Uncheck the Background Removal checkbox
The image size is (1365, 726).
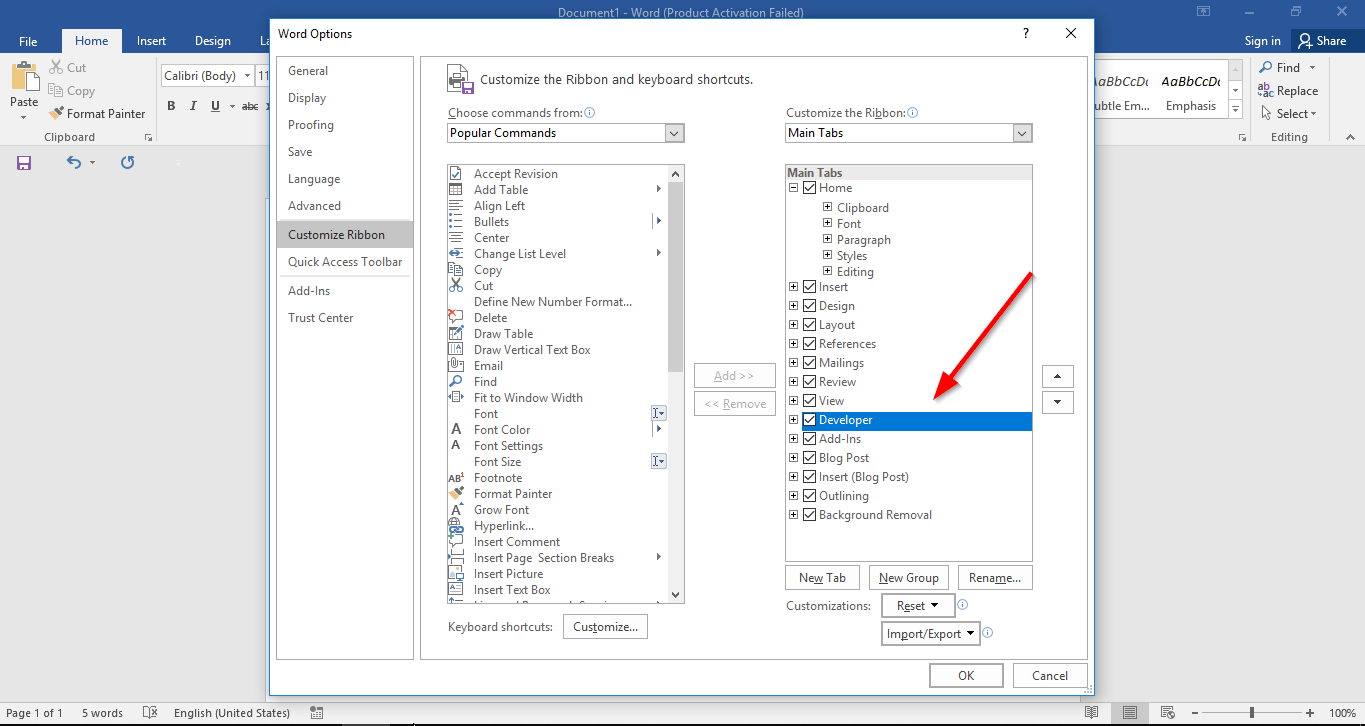point(809,514)
